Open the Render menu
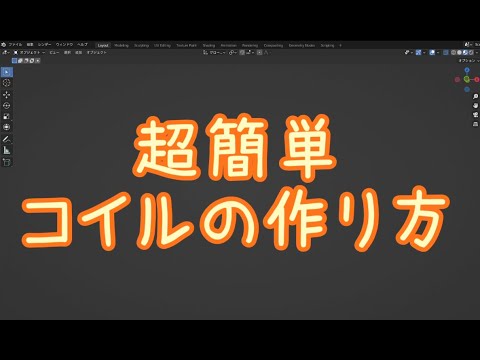Viewport: 480px width, 360px height. tap(44, 45)
